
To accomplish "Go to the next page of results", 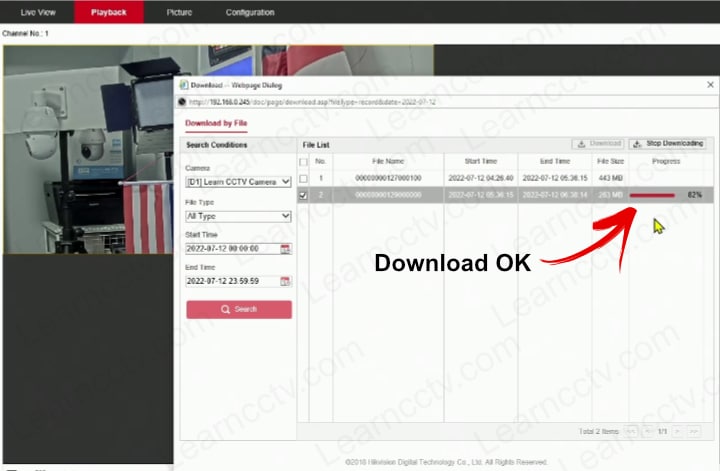I will (677, 431).
